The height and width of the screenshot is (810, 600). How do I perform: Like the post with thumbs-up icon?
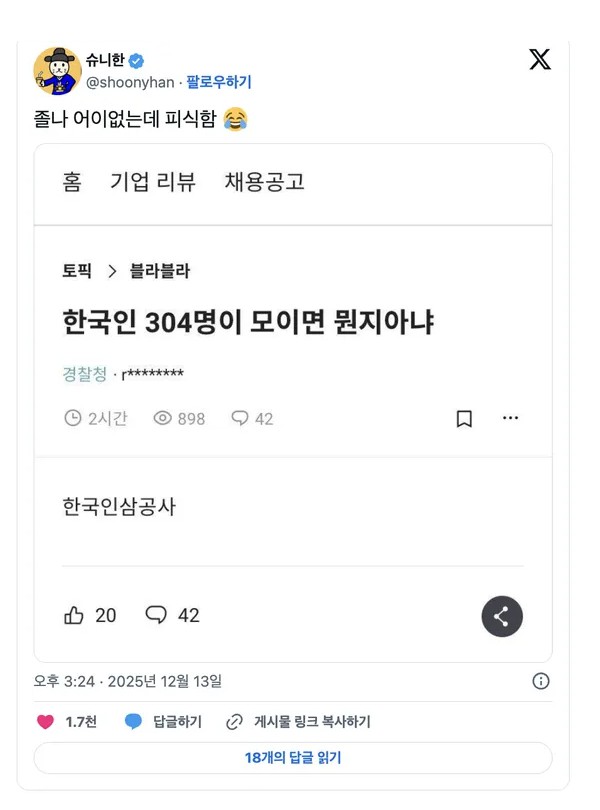[x=74, y=615]
